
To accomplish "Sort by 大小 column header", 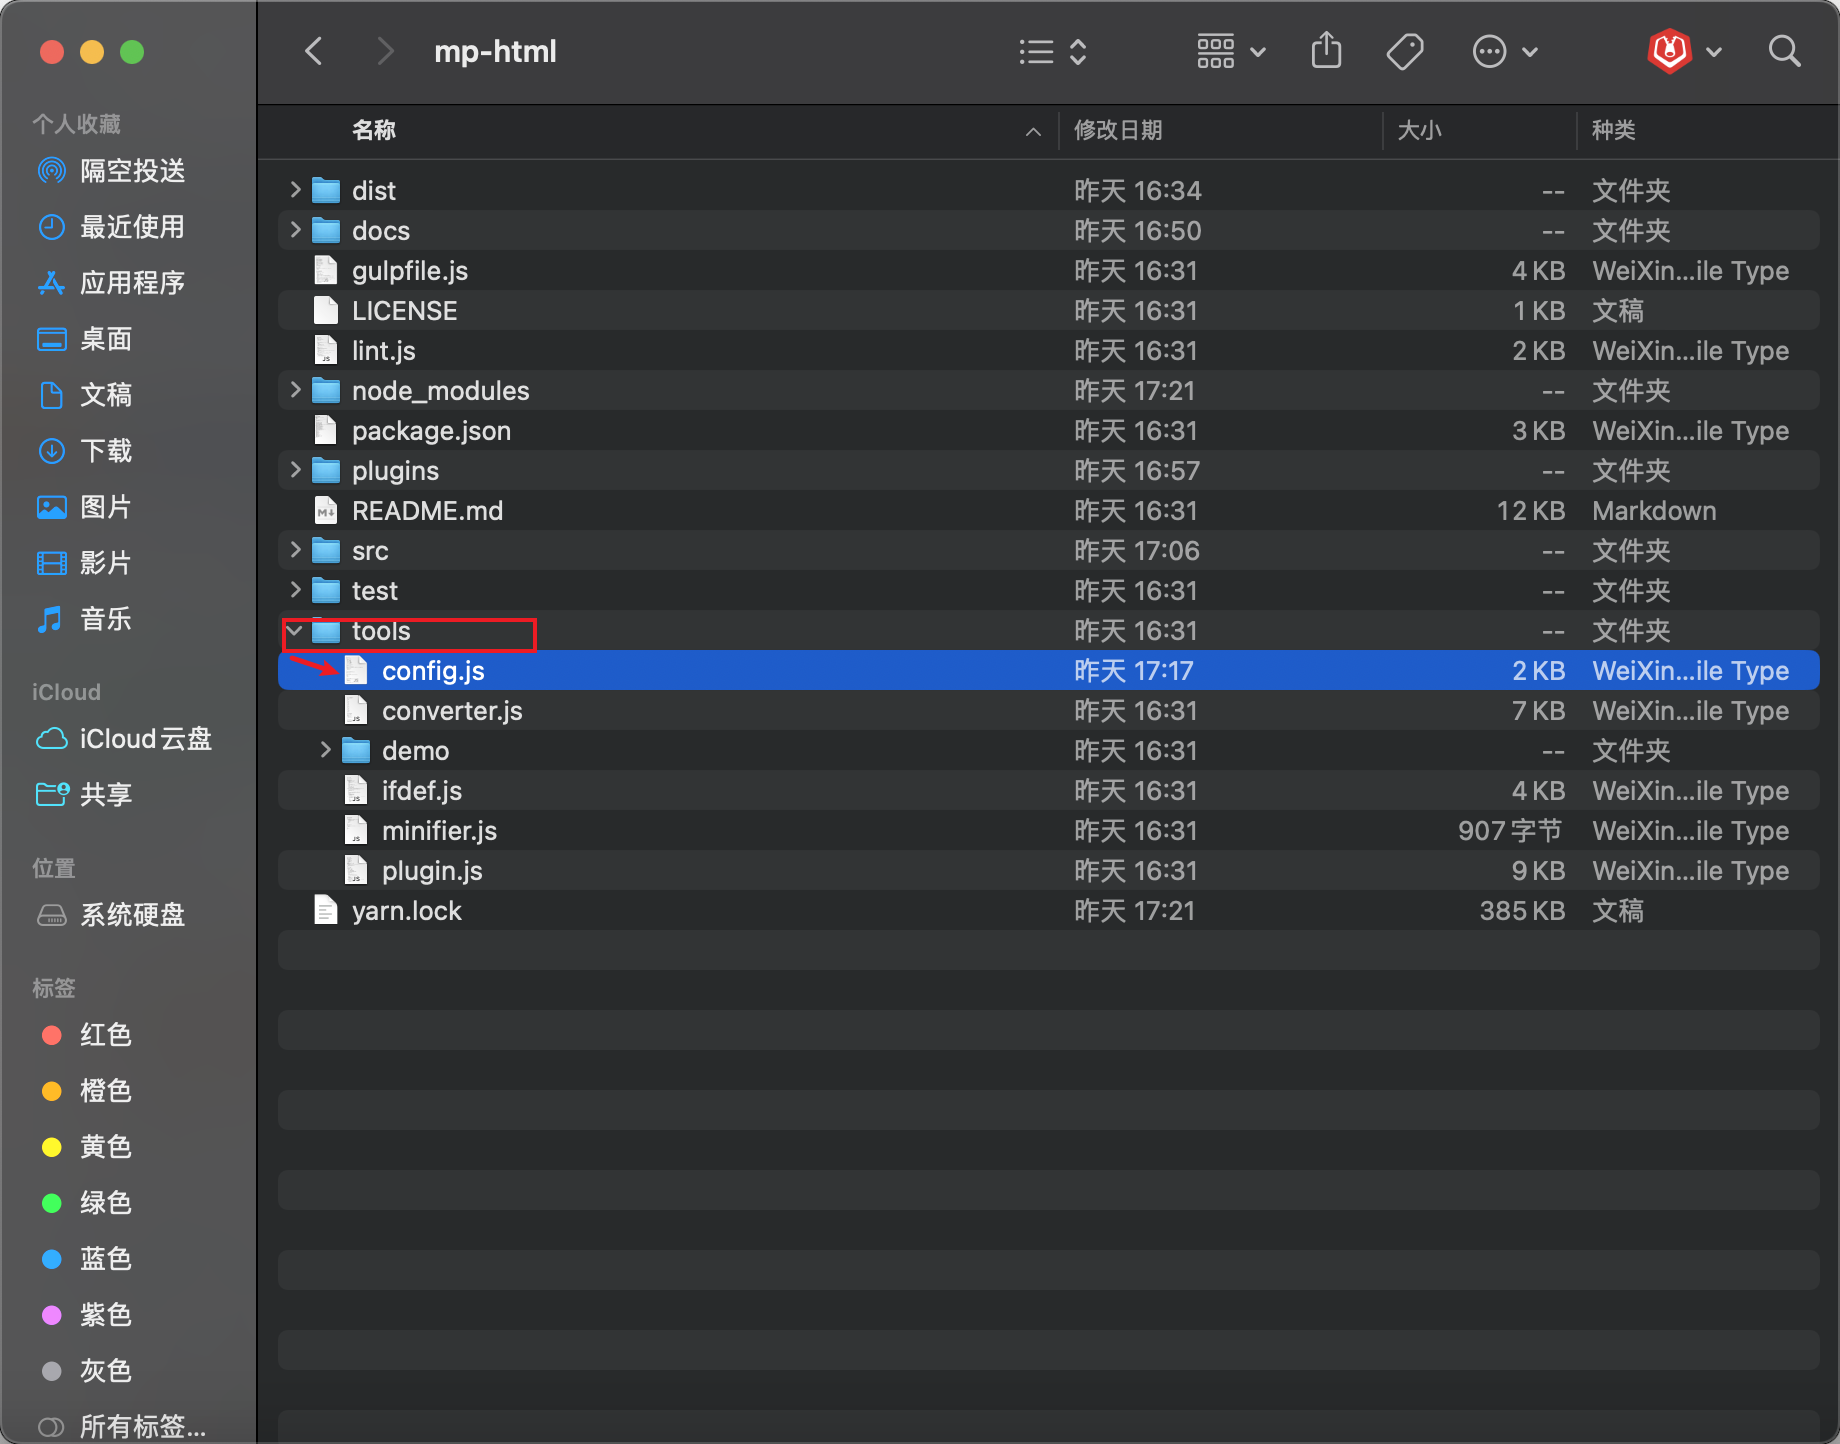I will click(x=1419, y=130).
